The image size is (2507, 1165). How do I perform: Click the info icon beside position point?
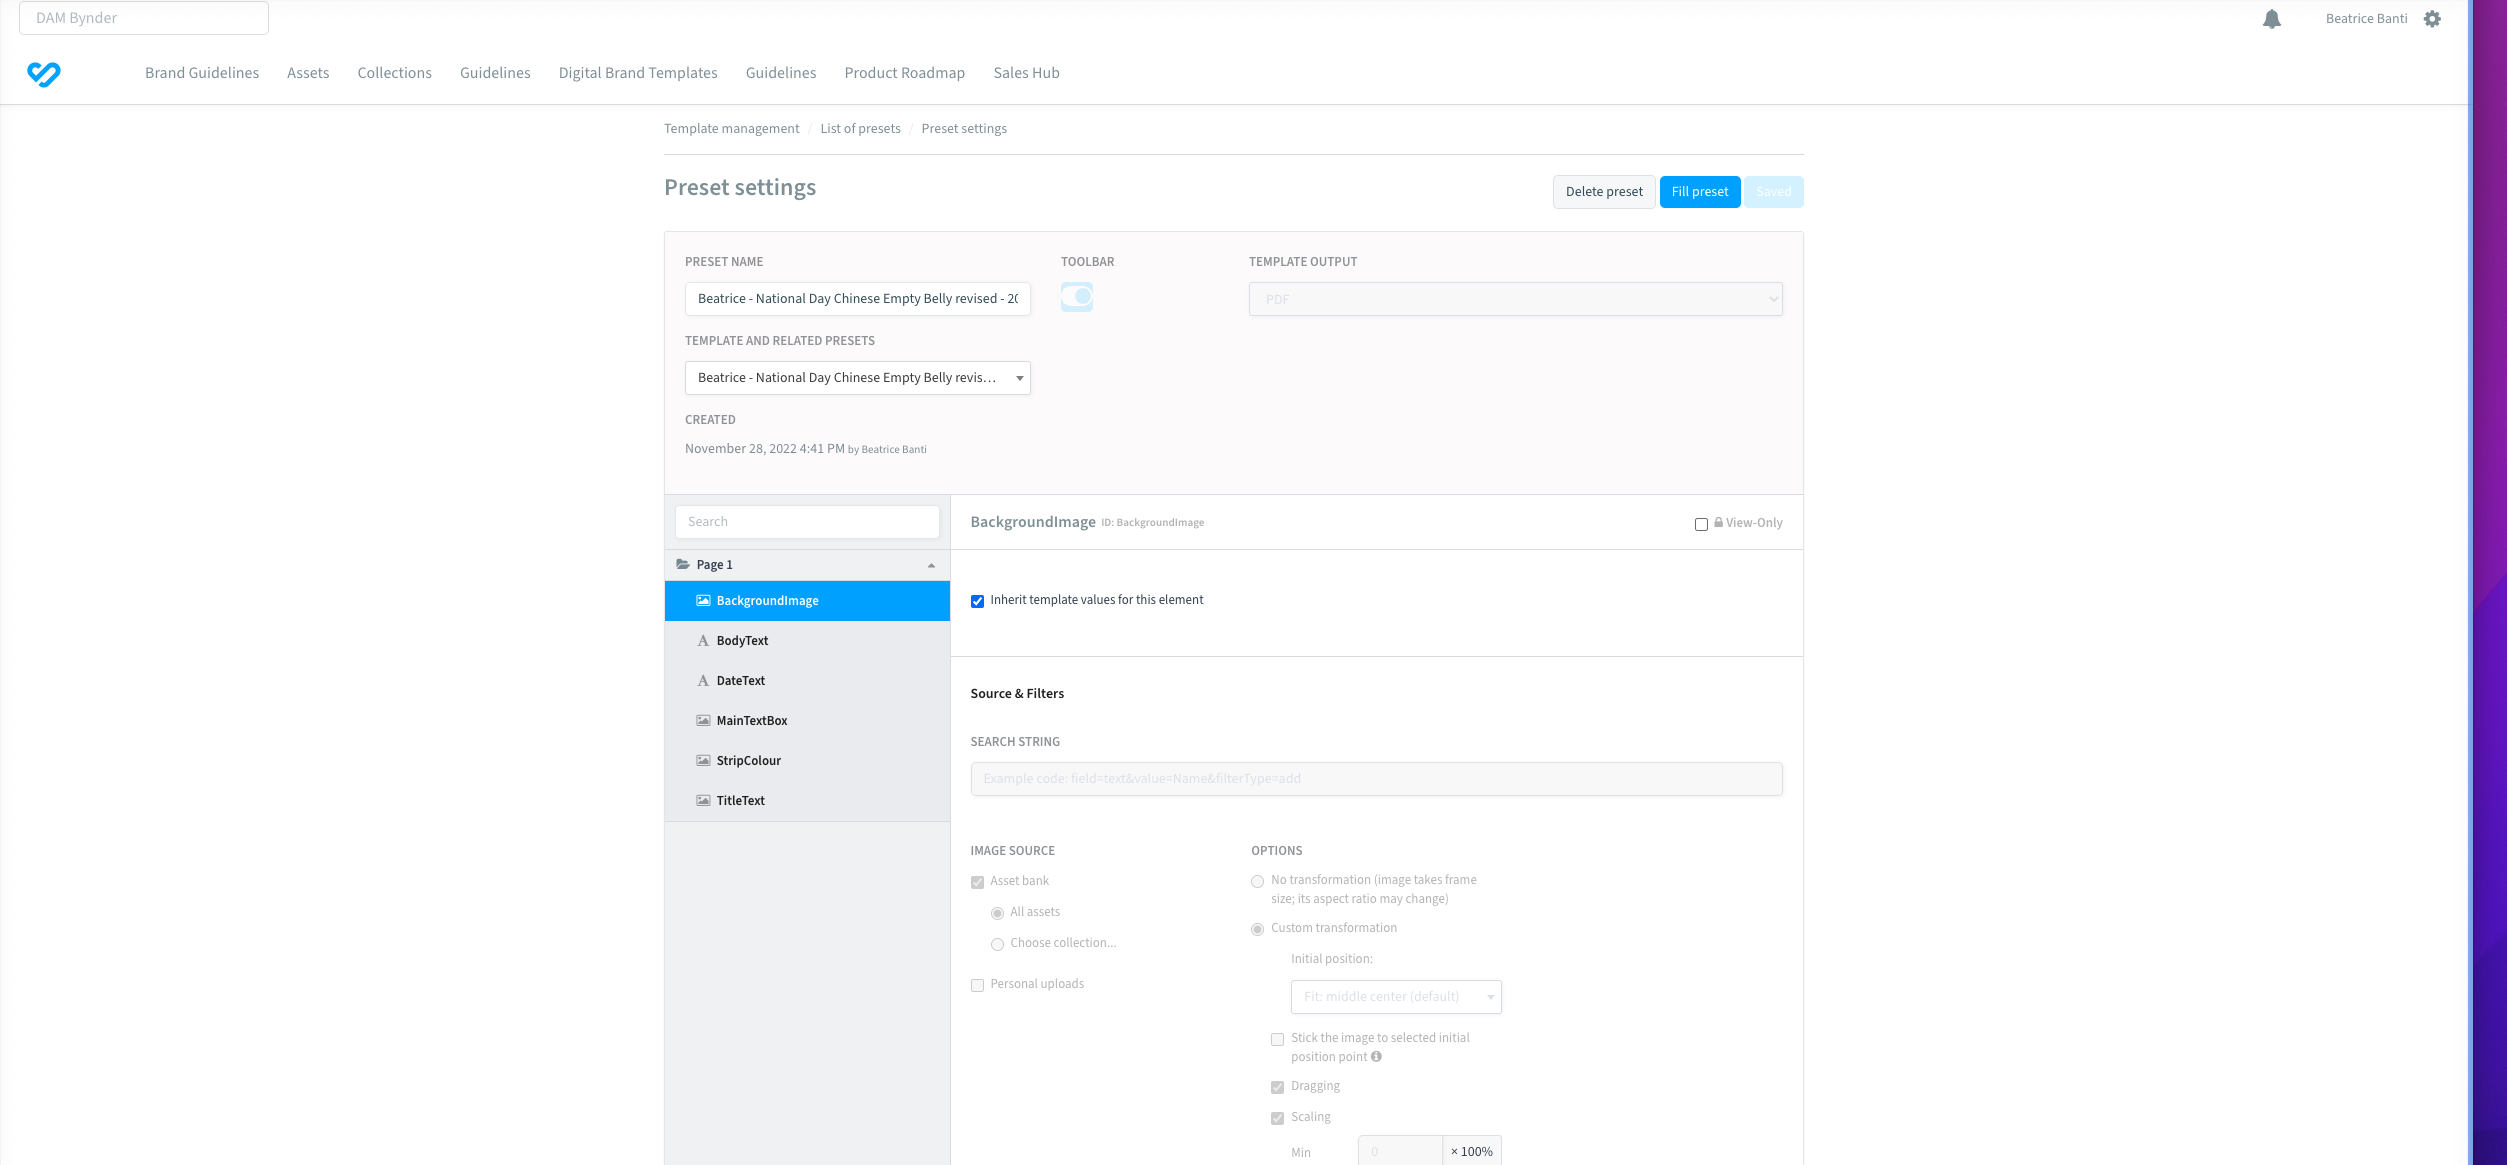(1376, 1057)
